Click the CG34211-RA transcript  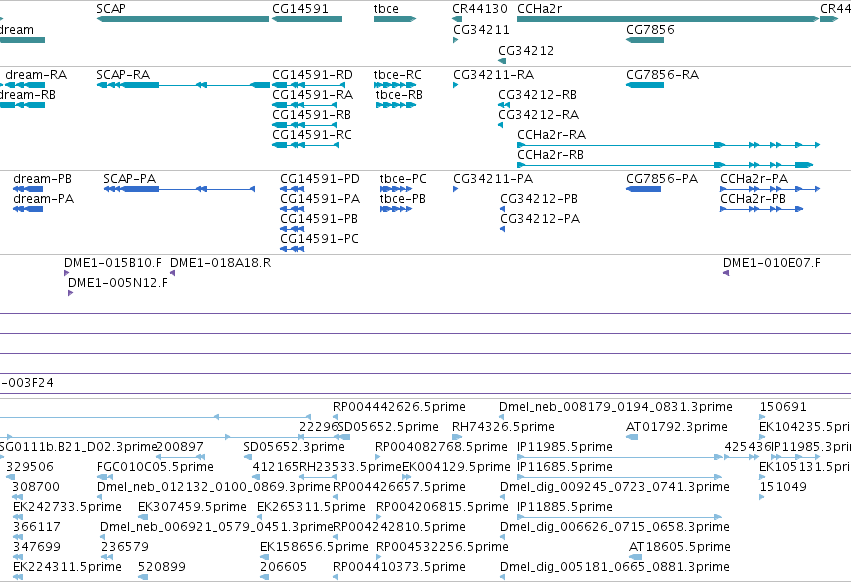pyautogui.click(x=456, y=85)
